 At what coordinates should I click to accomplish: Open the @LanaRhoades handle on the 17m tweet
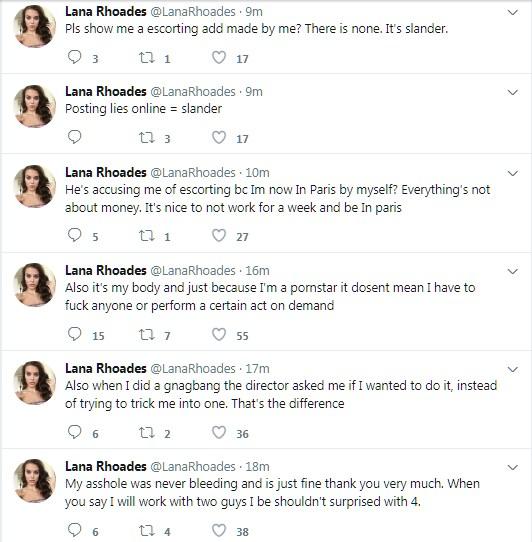click(193, 369)
